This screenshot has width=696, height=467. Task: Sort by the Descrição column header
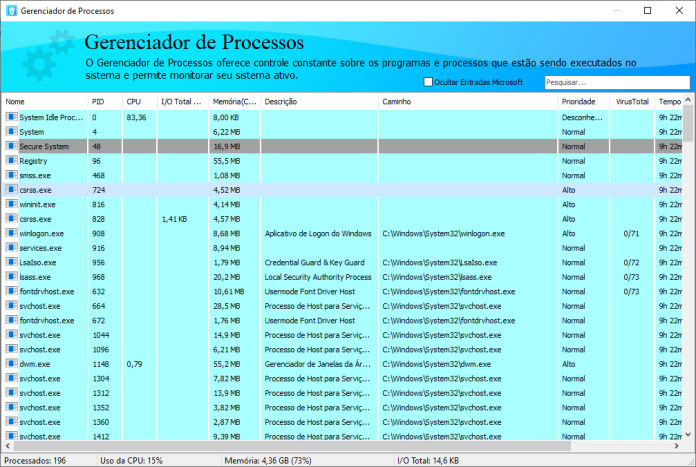320,102
